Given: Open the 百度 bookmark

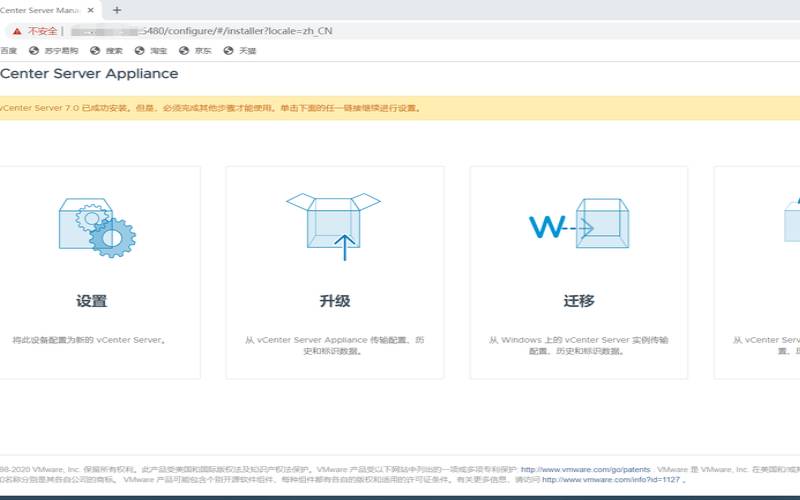Looking at the screenshot, I should pyautogui.click(x=9, y=51).
